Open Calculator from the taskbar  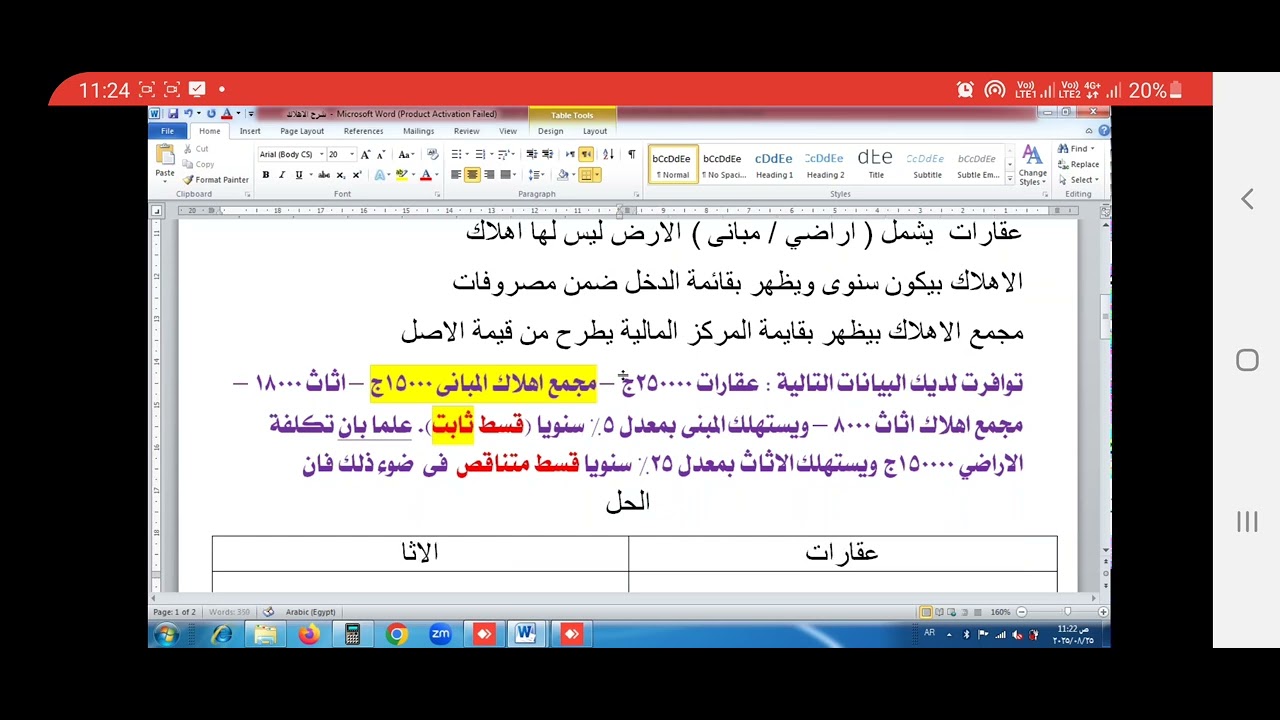pyautogui.click(x=352, y=634)
